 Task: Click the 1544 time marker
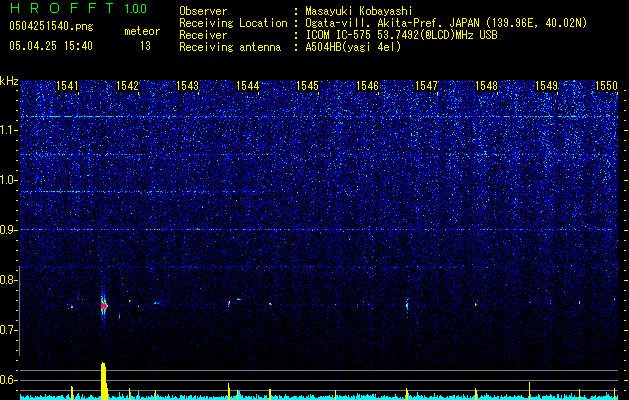point(248,86)
